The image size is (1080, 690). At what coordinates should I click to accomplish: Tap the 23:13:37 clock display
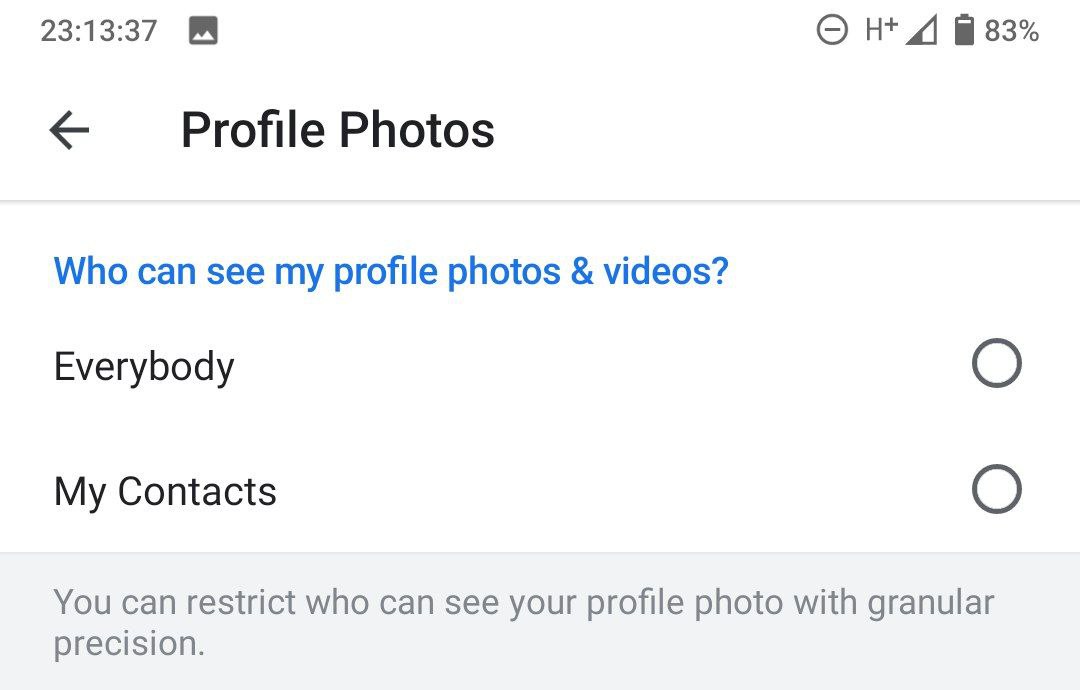click(x=99, y=31)
